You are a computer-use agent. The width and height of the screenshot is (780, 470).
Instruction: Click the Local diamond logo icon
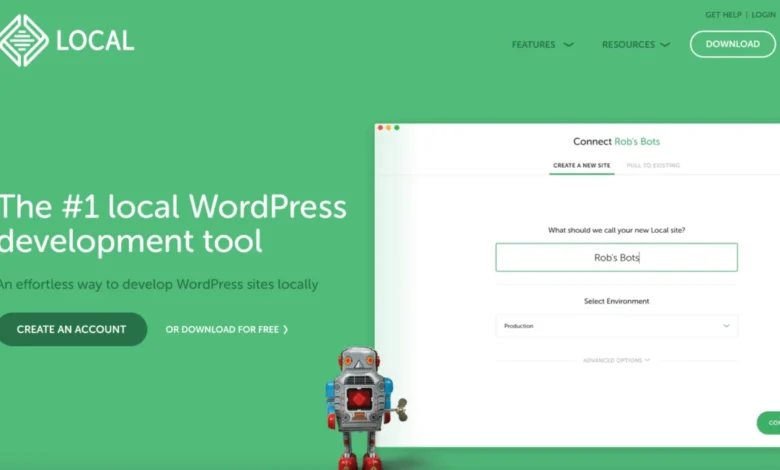pos(23,40)
